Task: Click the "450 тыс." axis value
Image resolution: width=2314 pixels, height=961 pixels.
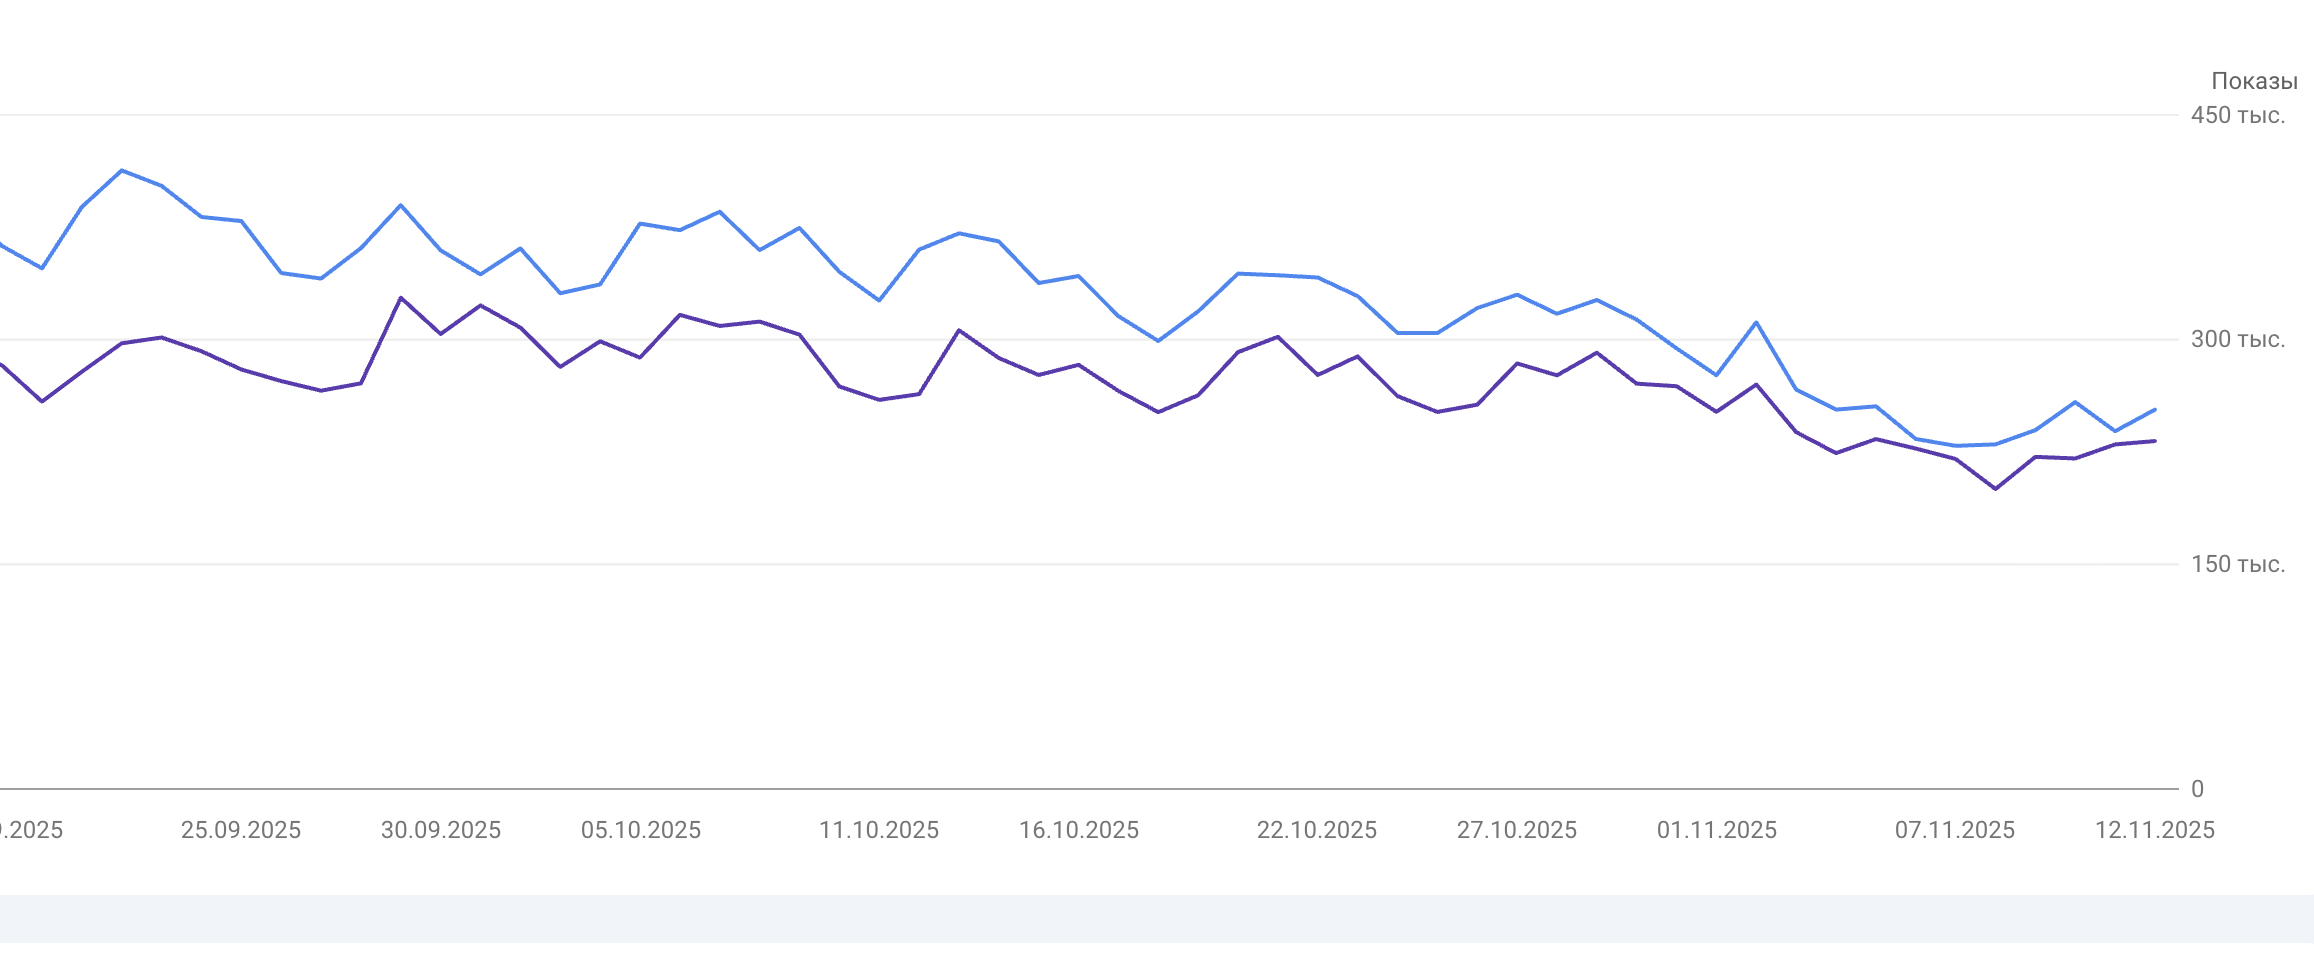Action: click(x=2238, y=115)
